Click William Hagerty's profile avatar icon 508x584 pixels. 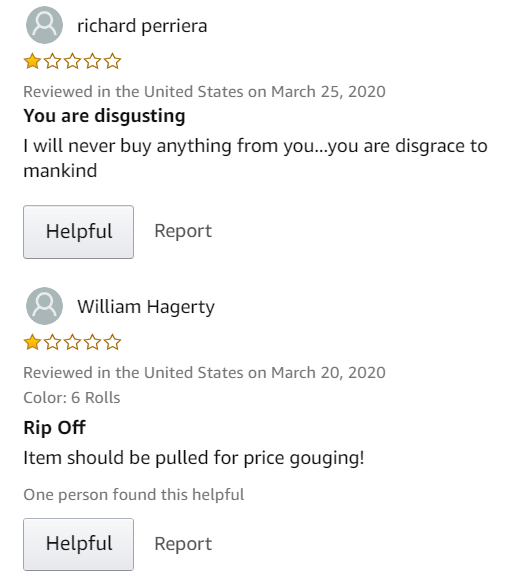(x=44, y=306)
